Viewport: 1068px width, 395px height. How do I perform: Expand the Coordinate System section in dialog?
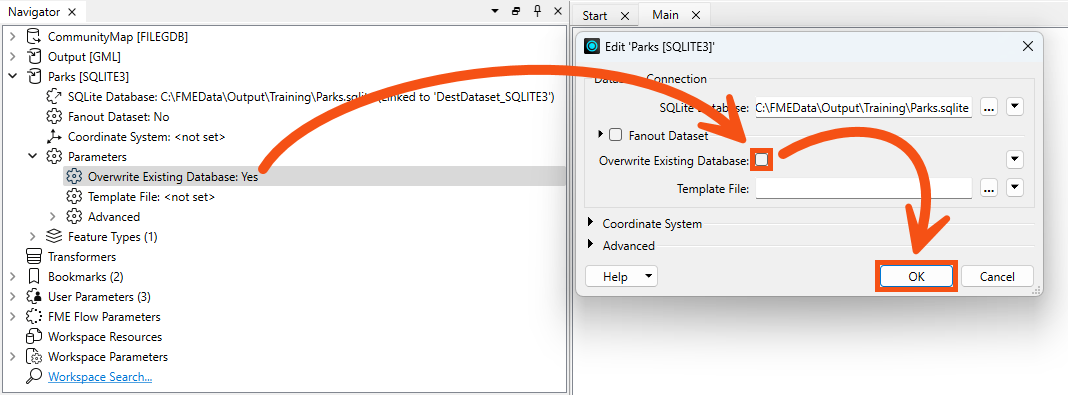591,223
